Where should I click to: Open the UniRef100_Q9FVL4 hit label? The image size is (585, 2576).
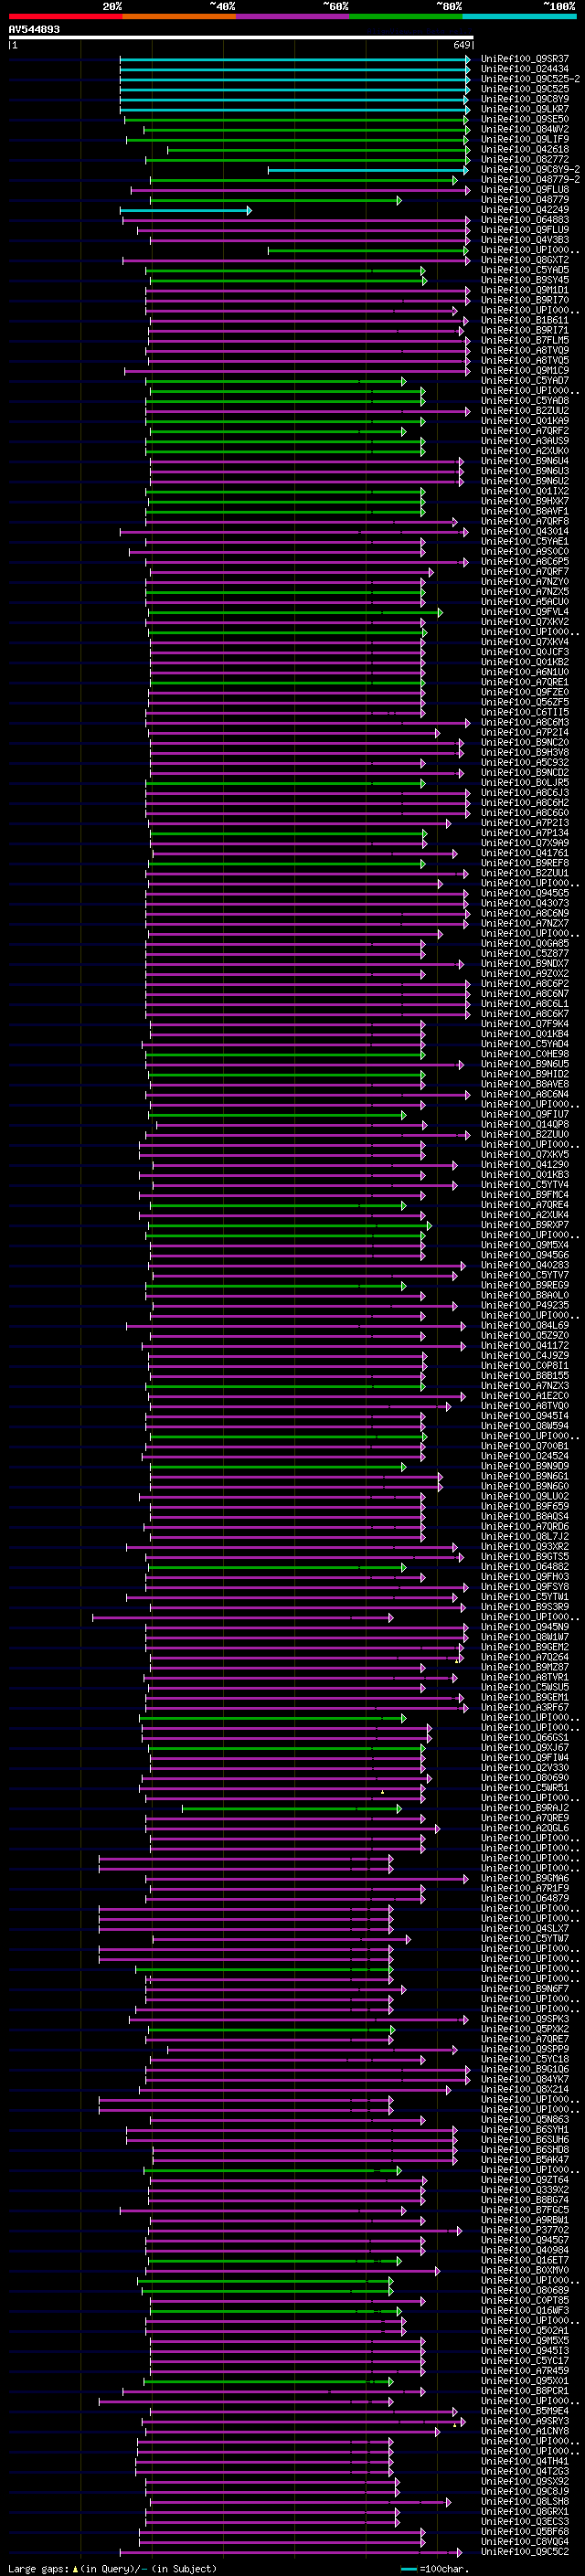point(525,612)
